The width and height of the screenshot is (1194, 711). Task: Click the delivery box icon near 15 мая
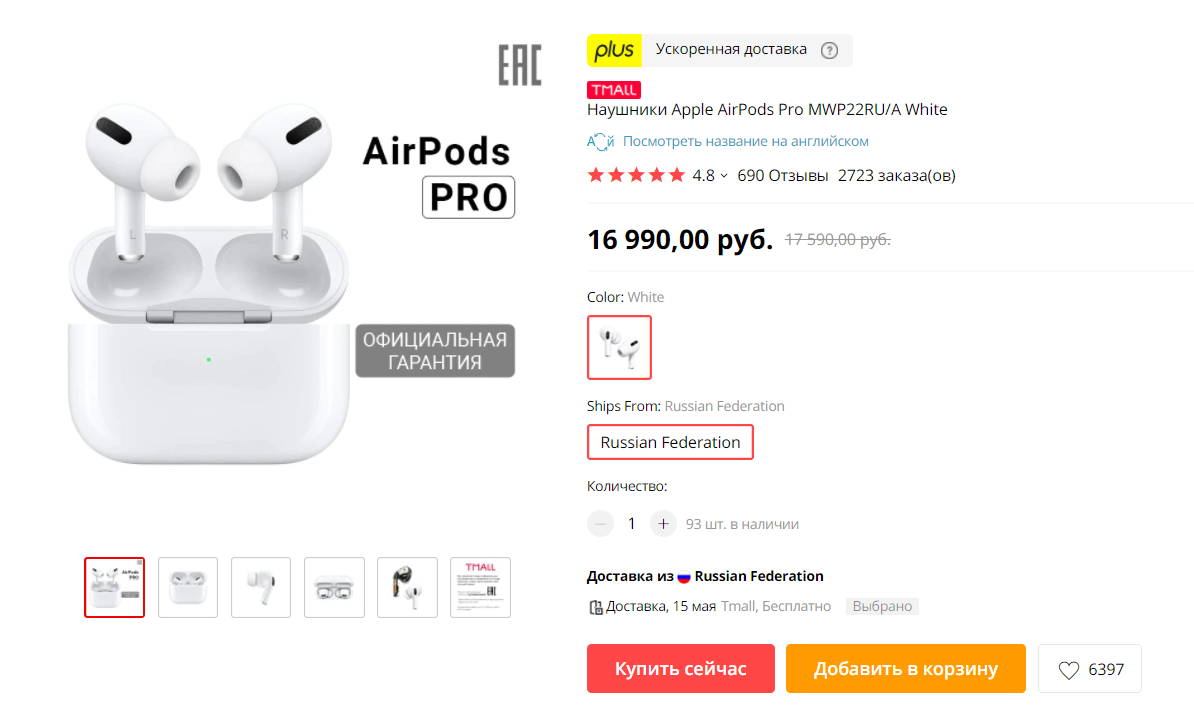595,607
